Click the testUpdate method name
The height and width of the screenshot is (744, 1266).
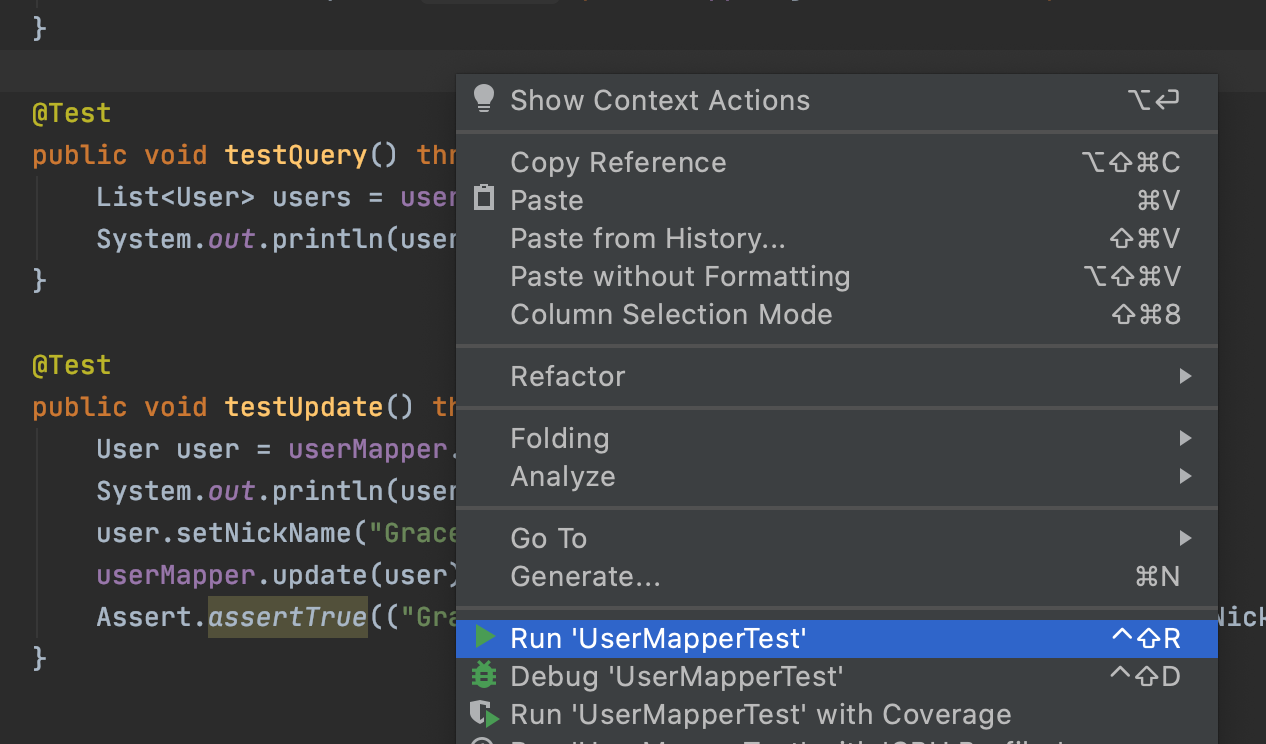pos(304,407)
